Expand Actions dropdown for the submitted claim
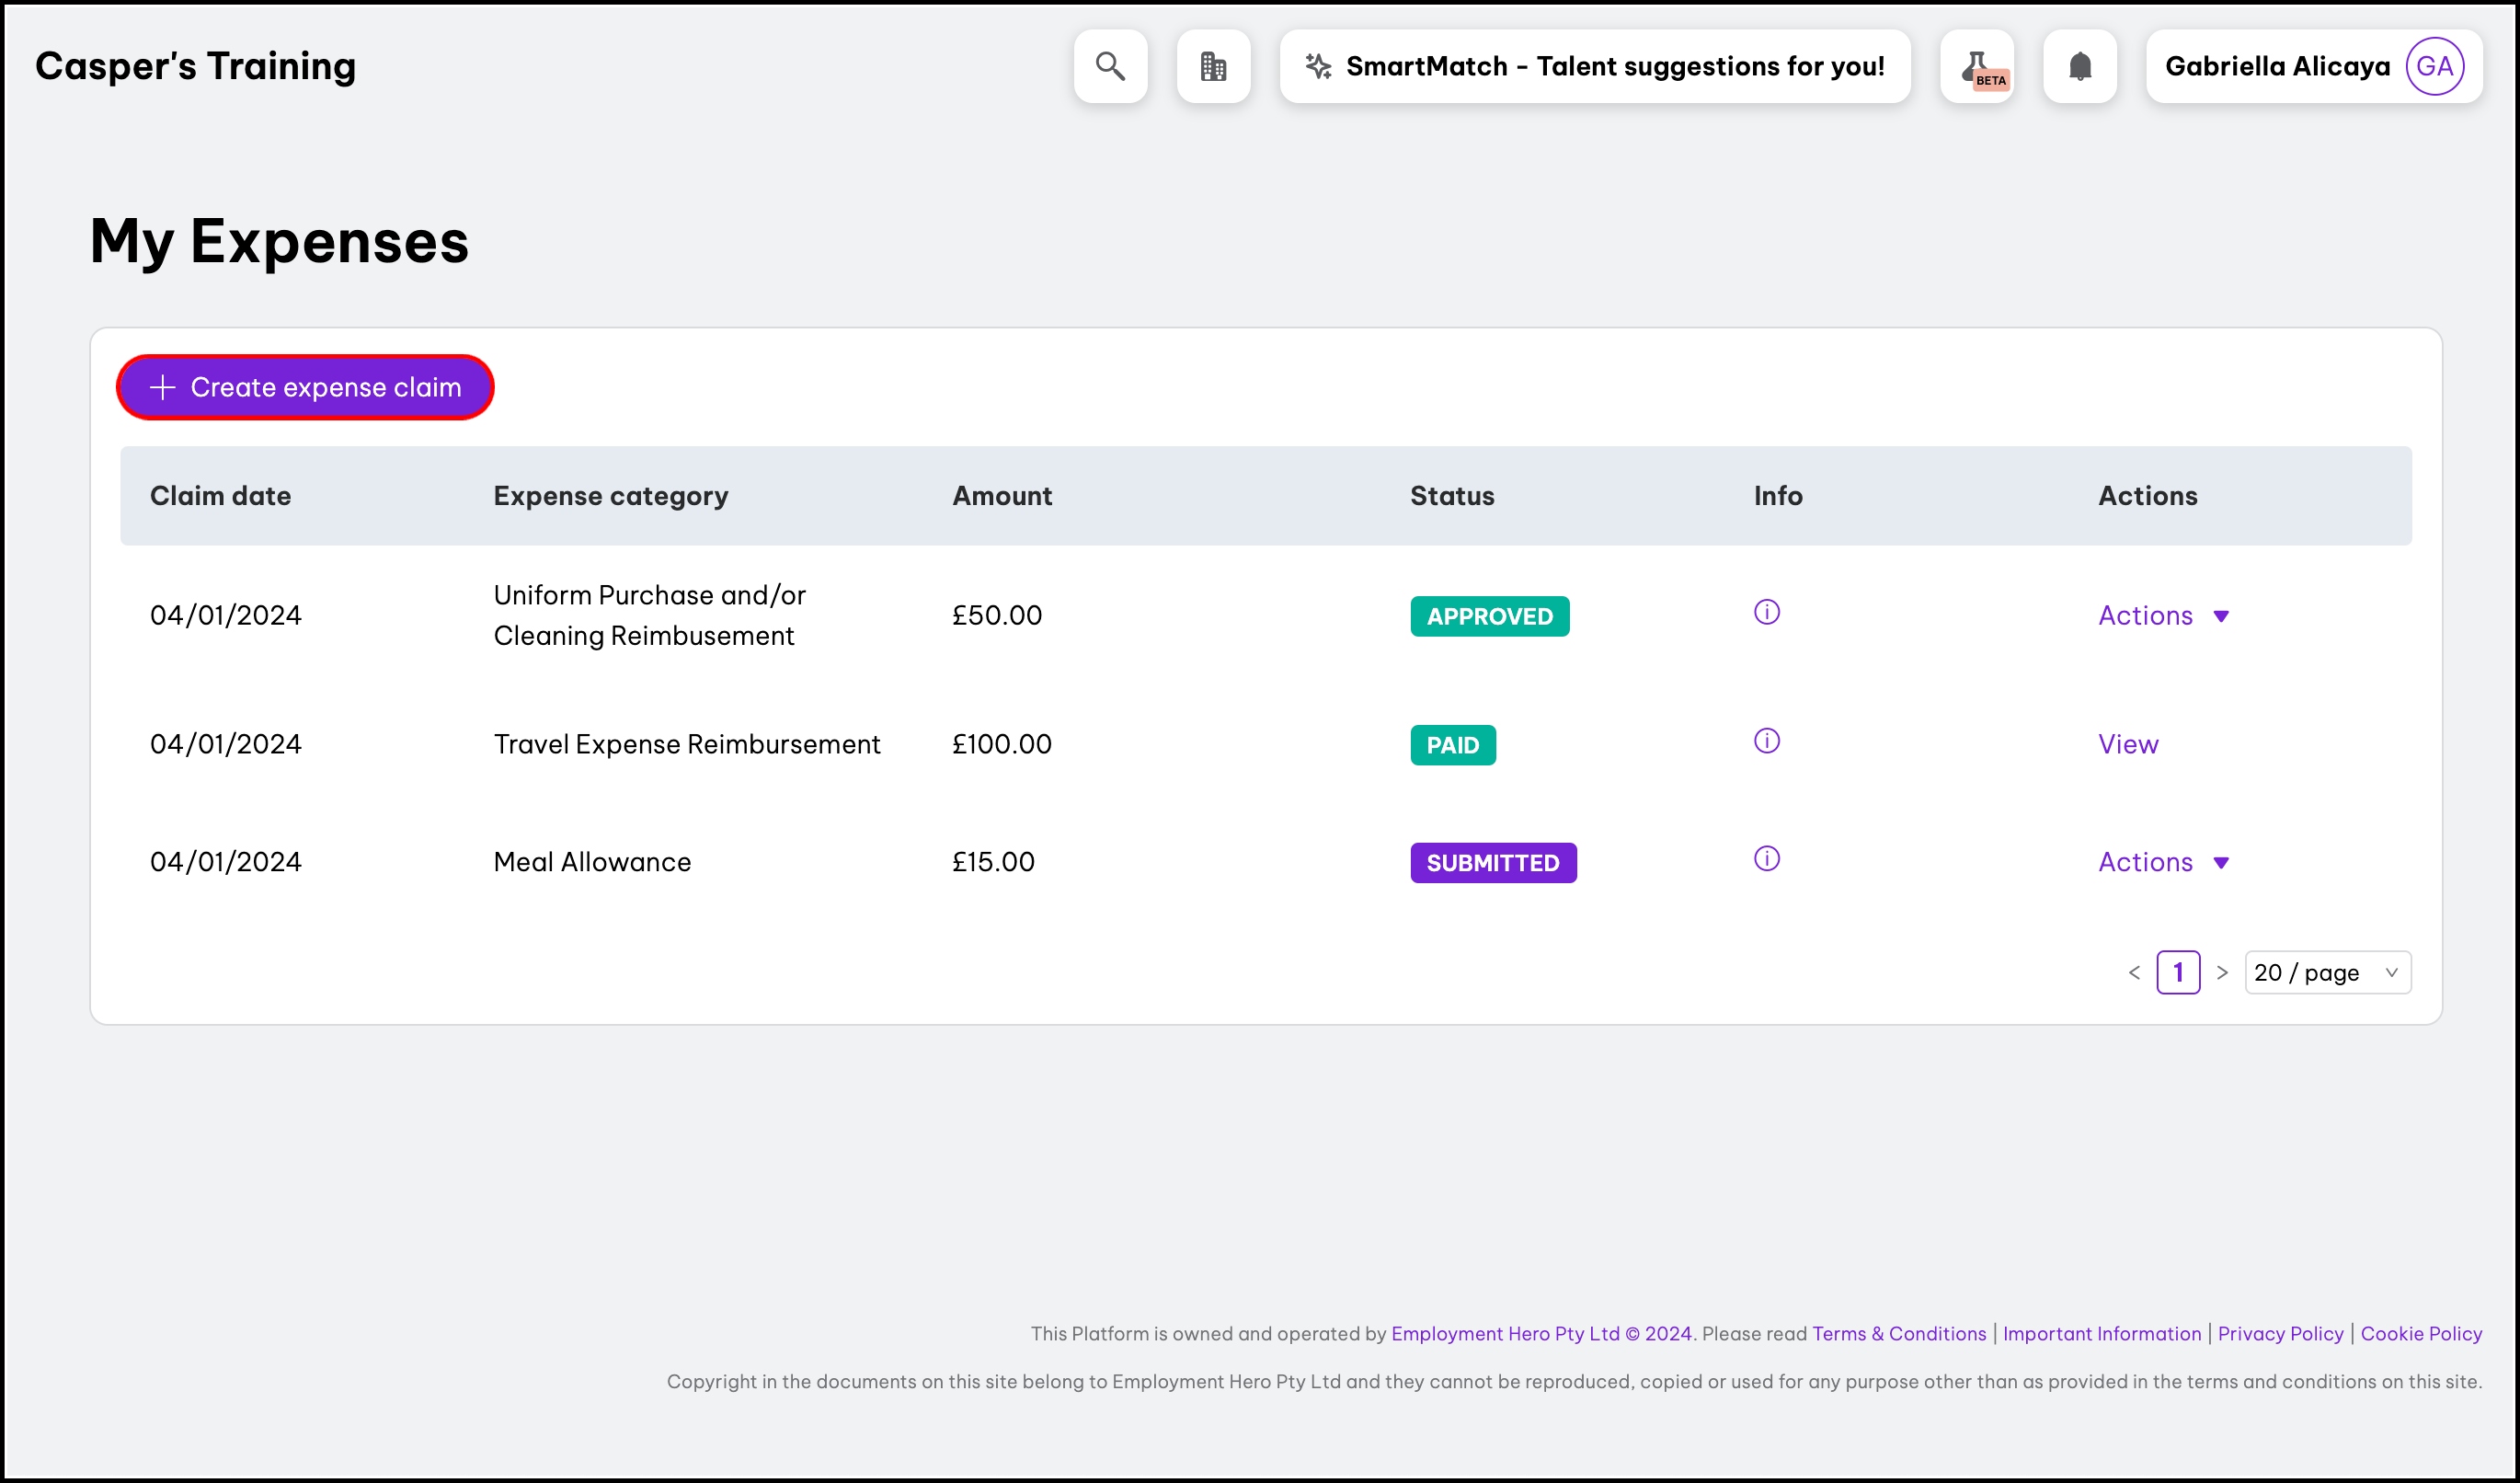Image resolution: width=2520 pixels, height=1483 pixels. (2164, 862)
